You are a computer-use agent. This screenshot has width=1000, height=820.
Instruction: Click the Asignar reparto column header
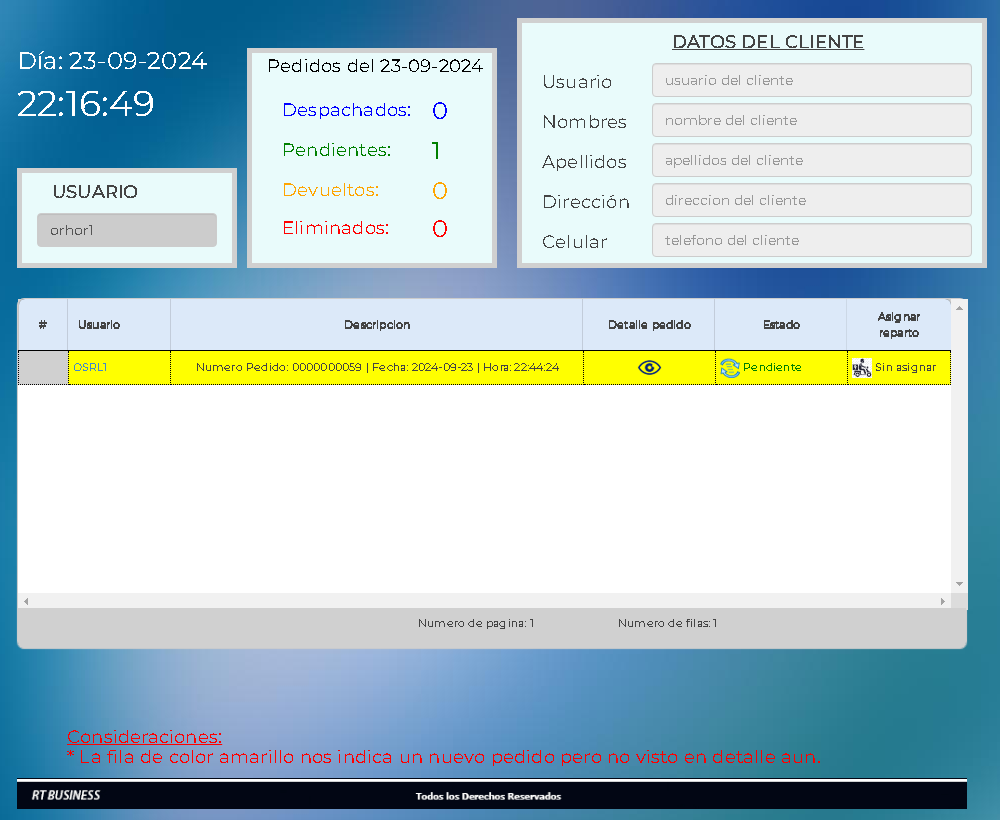(898, 325)
